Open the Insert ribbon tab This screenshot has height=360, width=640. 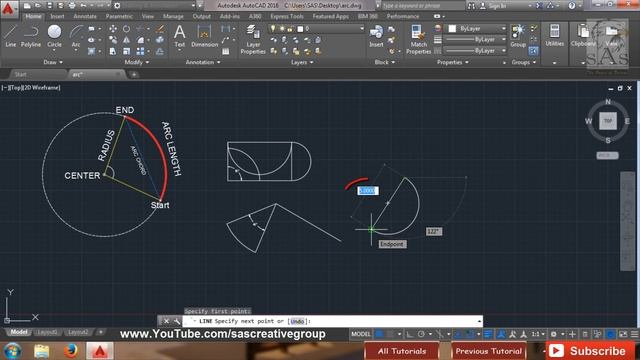point(57,16)
